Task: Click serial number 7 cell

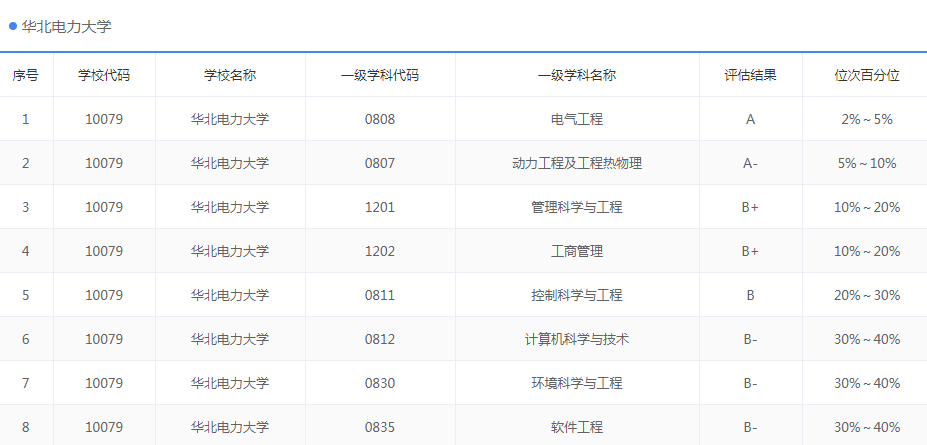Action: [25, 383]
